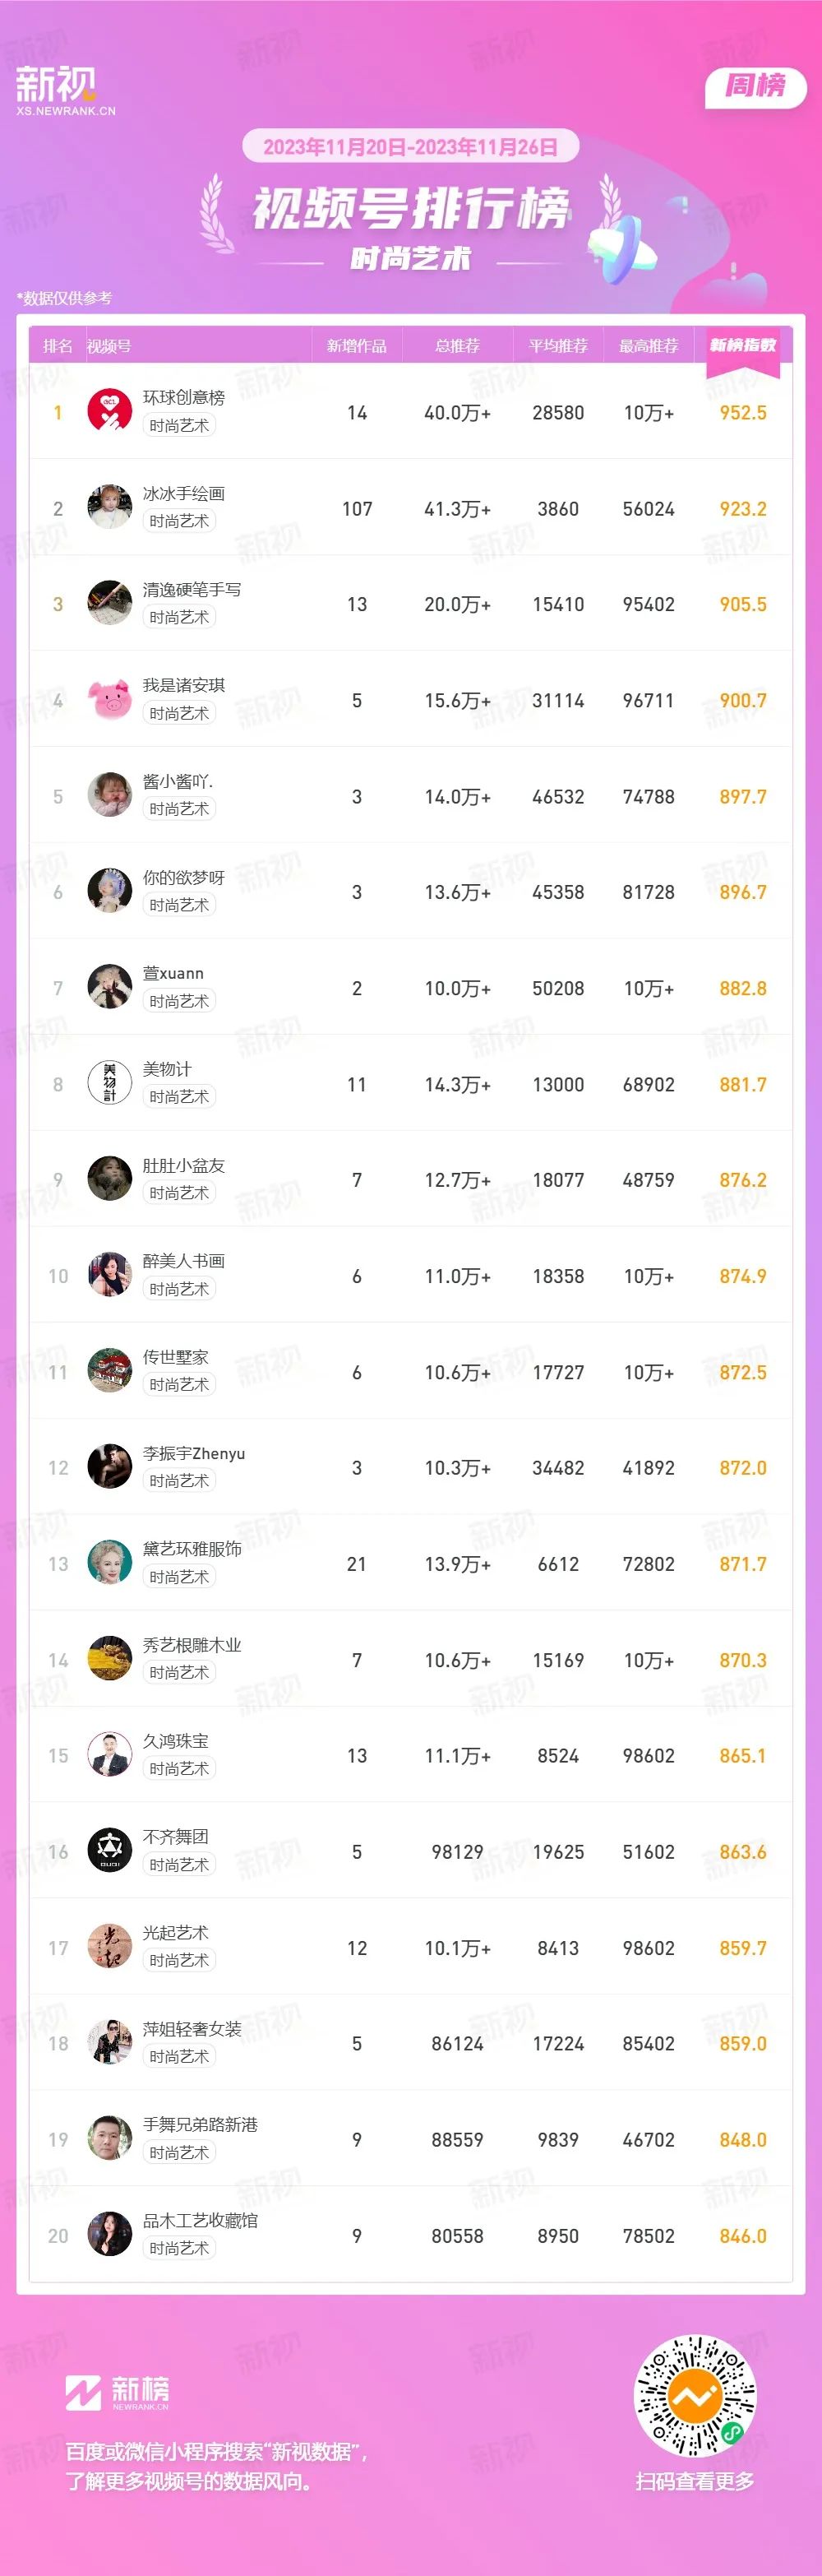Open the 冰冰手绘画 channel name

[x=184, y=493]
